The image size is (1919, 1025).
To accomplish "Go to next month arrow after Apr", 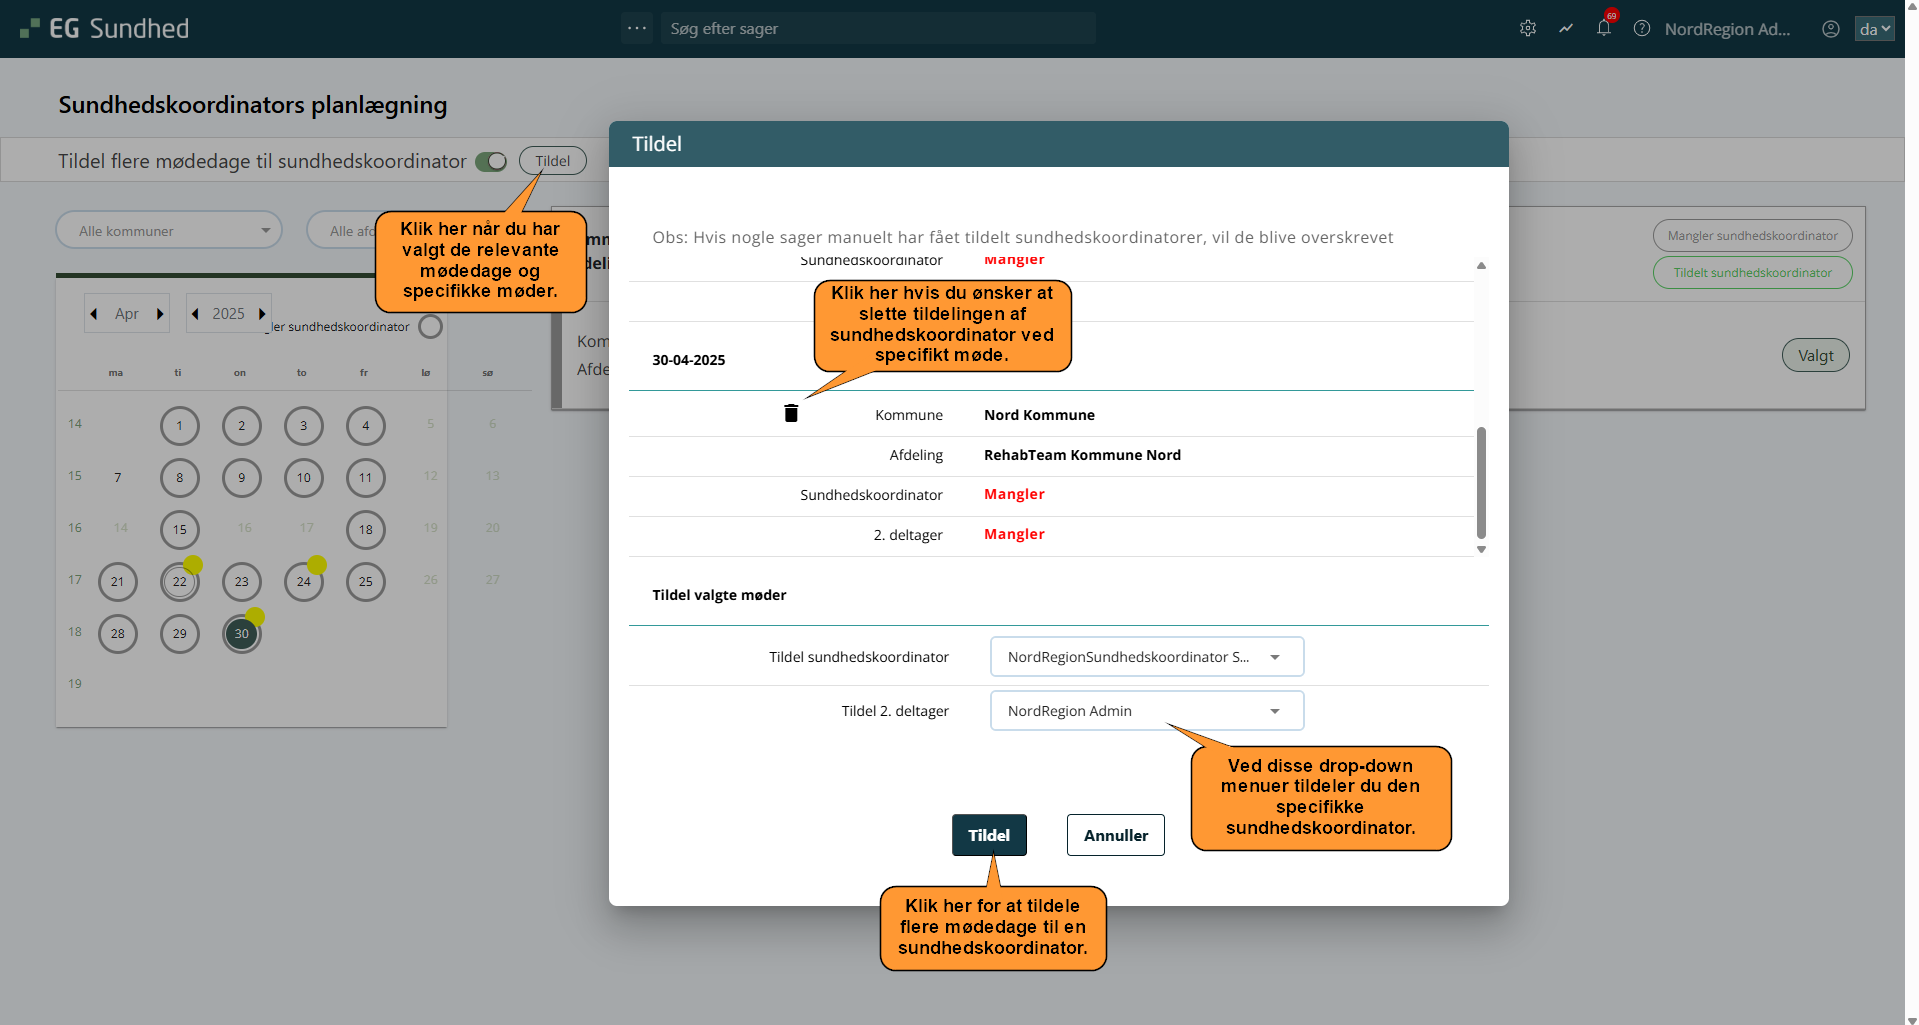I will coord(160,314).
